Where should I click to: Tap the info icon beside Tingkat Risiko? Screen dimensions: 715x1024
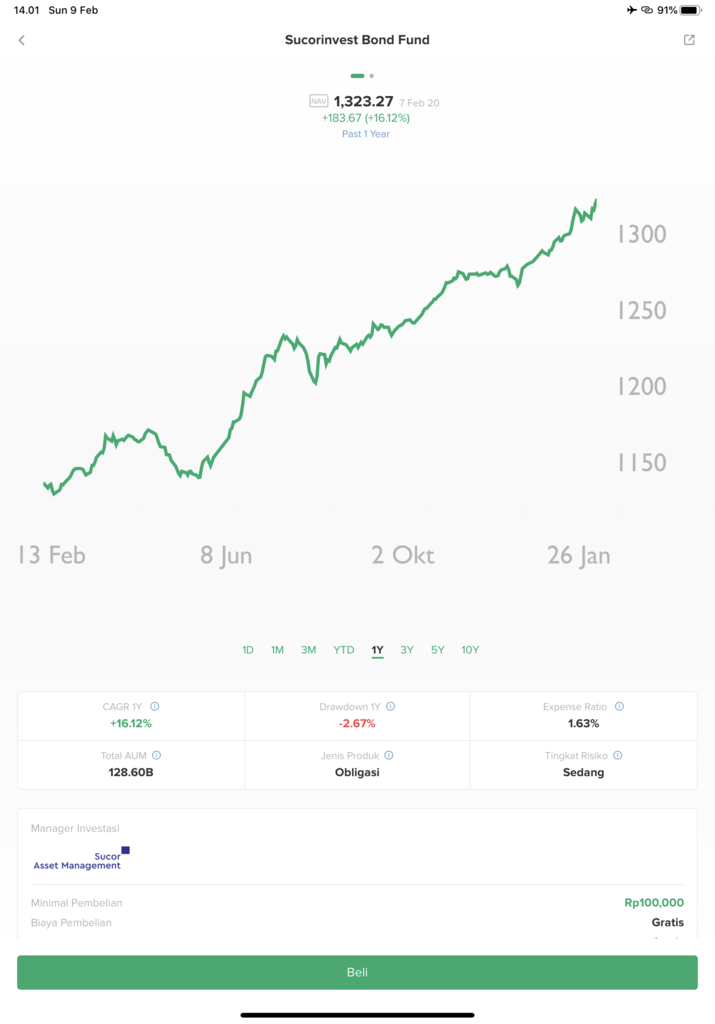click(617, 756)
